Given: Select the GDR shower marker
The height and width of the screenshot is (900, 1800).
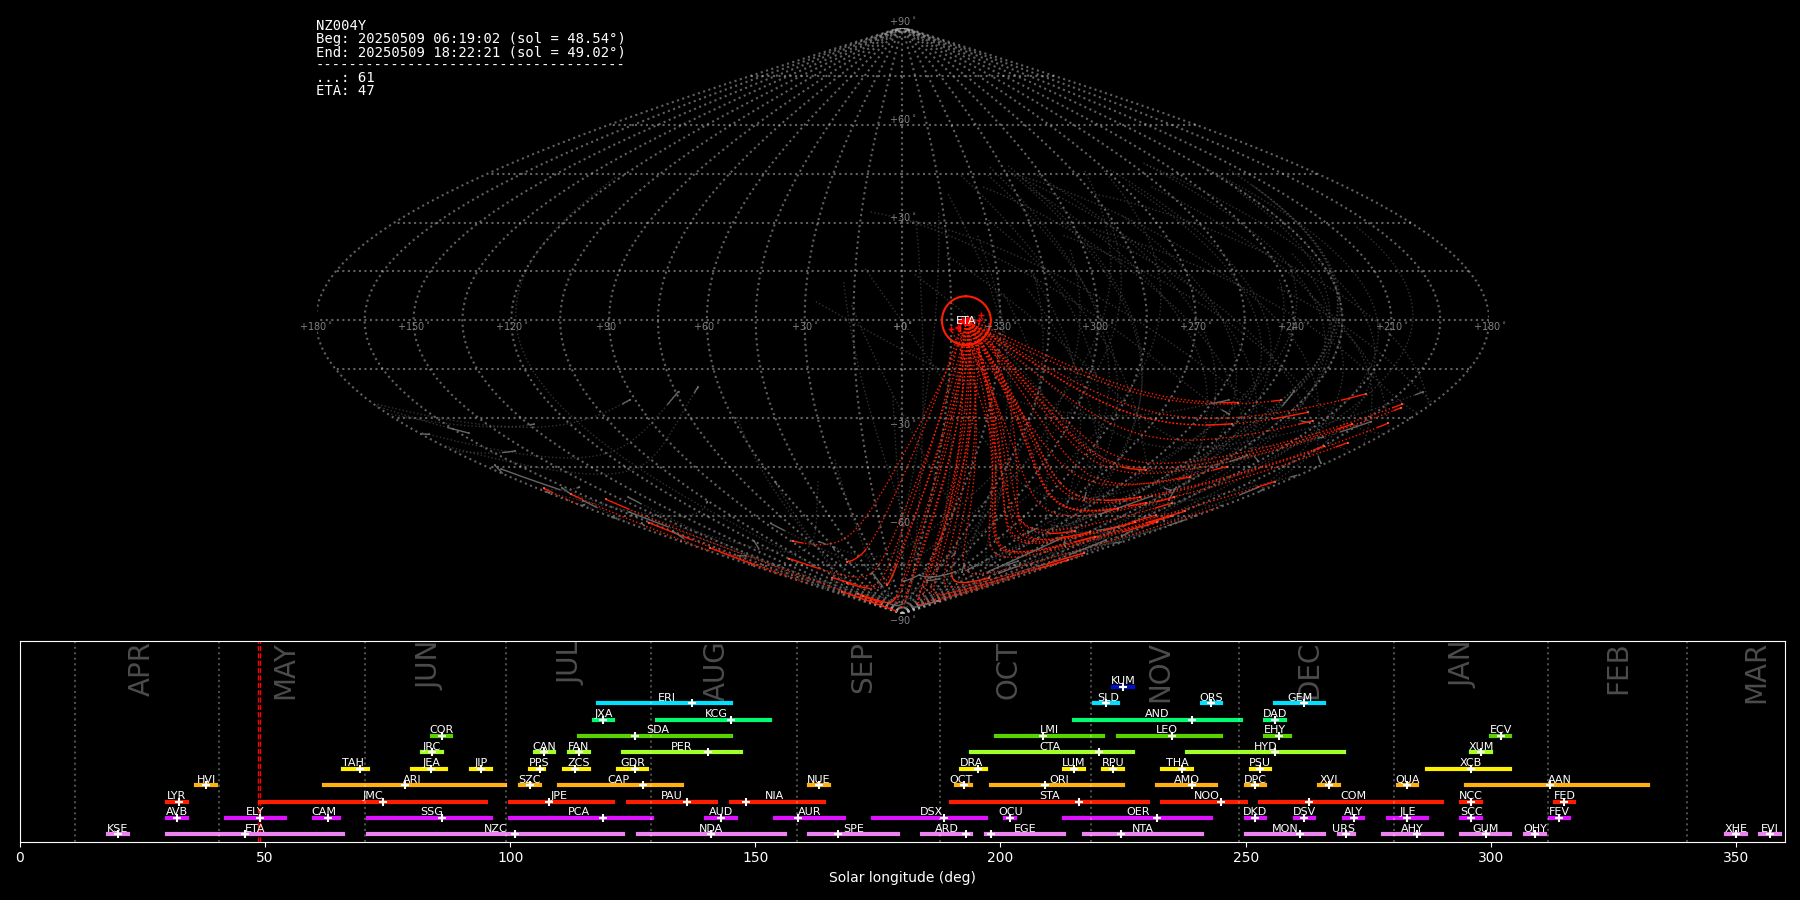Looking at the screenshot, I should pos(633,769).
